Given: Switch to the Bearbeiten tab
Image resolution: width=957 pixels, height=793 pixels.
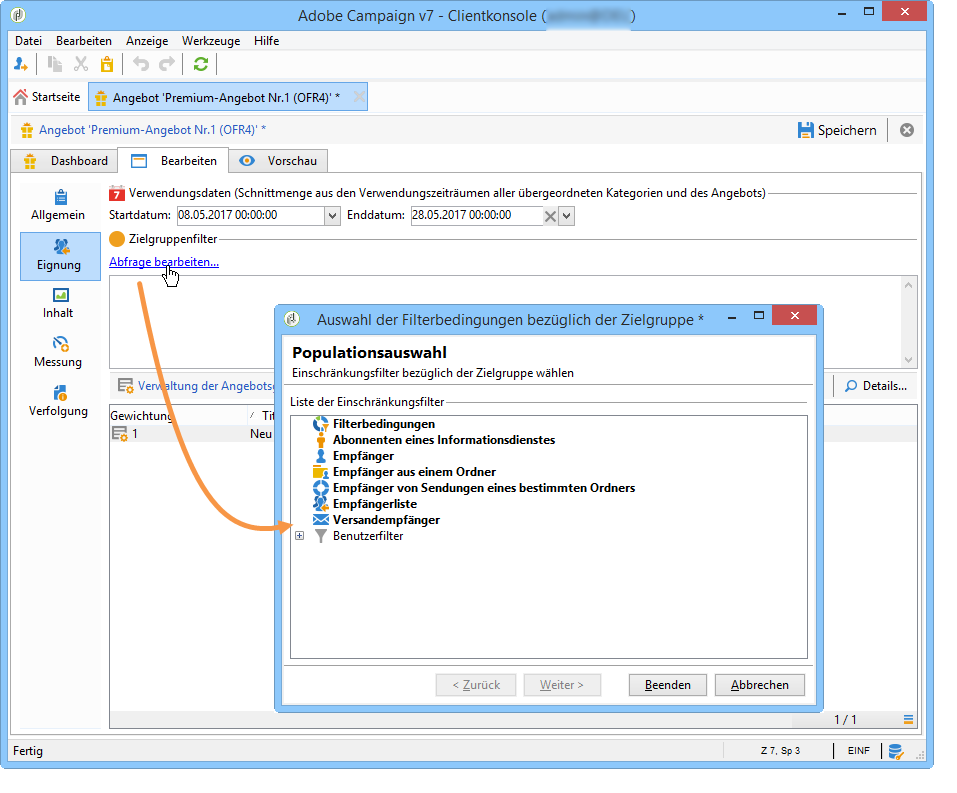Looking at the screenshot, I should click(x=174, y=161).
